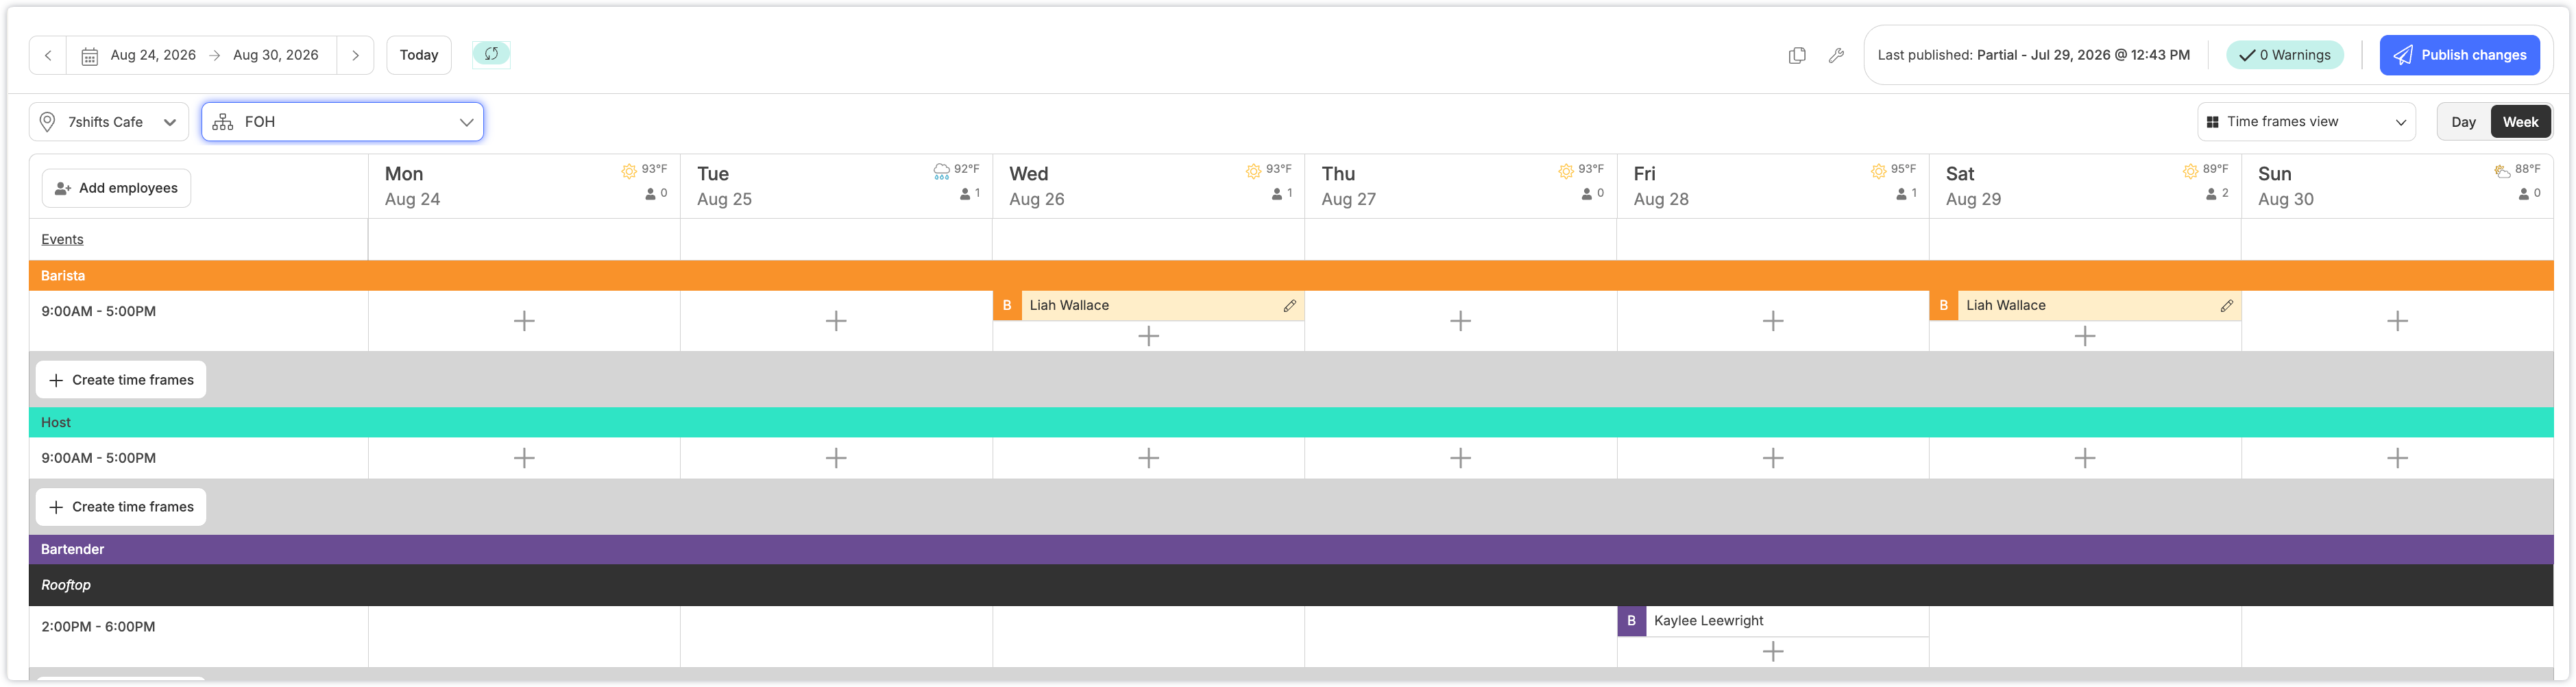Open the schedule tools wrench icon

click(1836, 55)
